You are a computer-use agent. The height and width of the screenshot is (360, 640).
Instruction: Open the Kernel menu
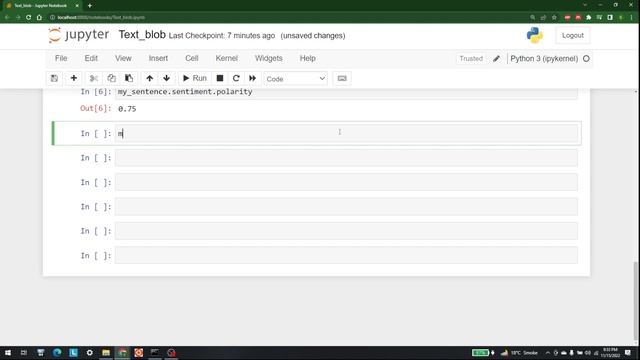tap(227, 58)
